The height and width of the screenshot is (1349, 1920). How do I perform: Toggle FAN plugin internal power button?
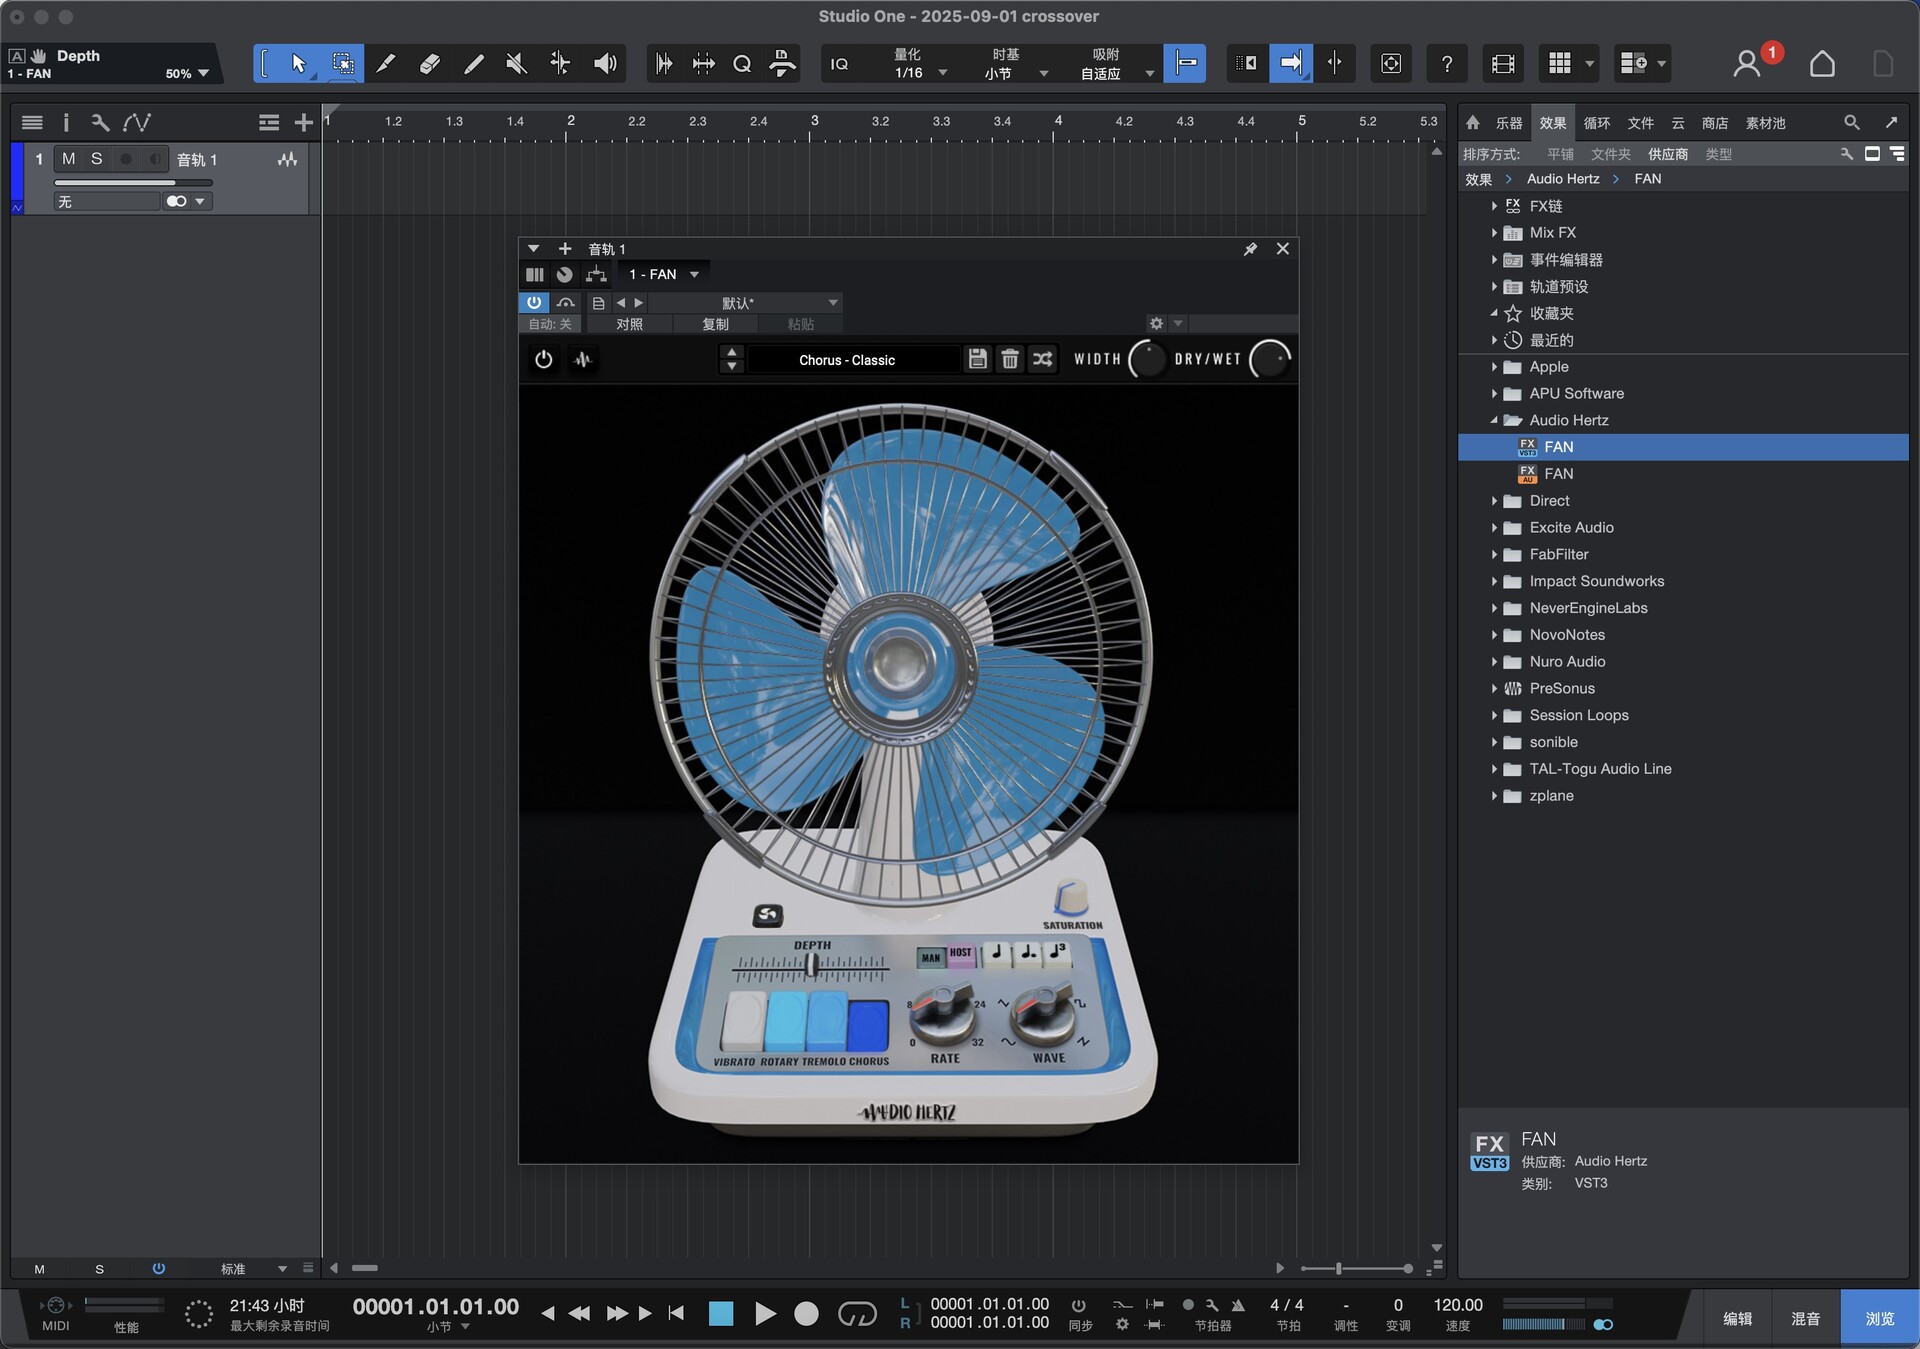(x=543, y=359)
